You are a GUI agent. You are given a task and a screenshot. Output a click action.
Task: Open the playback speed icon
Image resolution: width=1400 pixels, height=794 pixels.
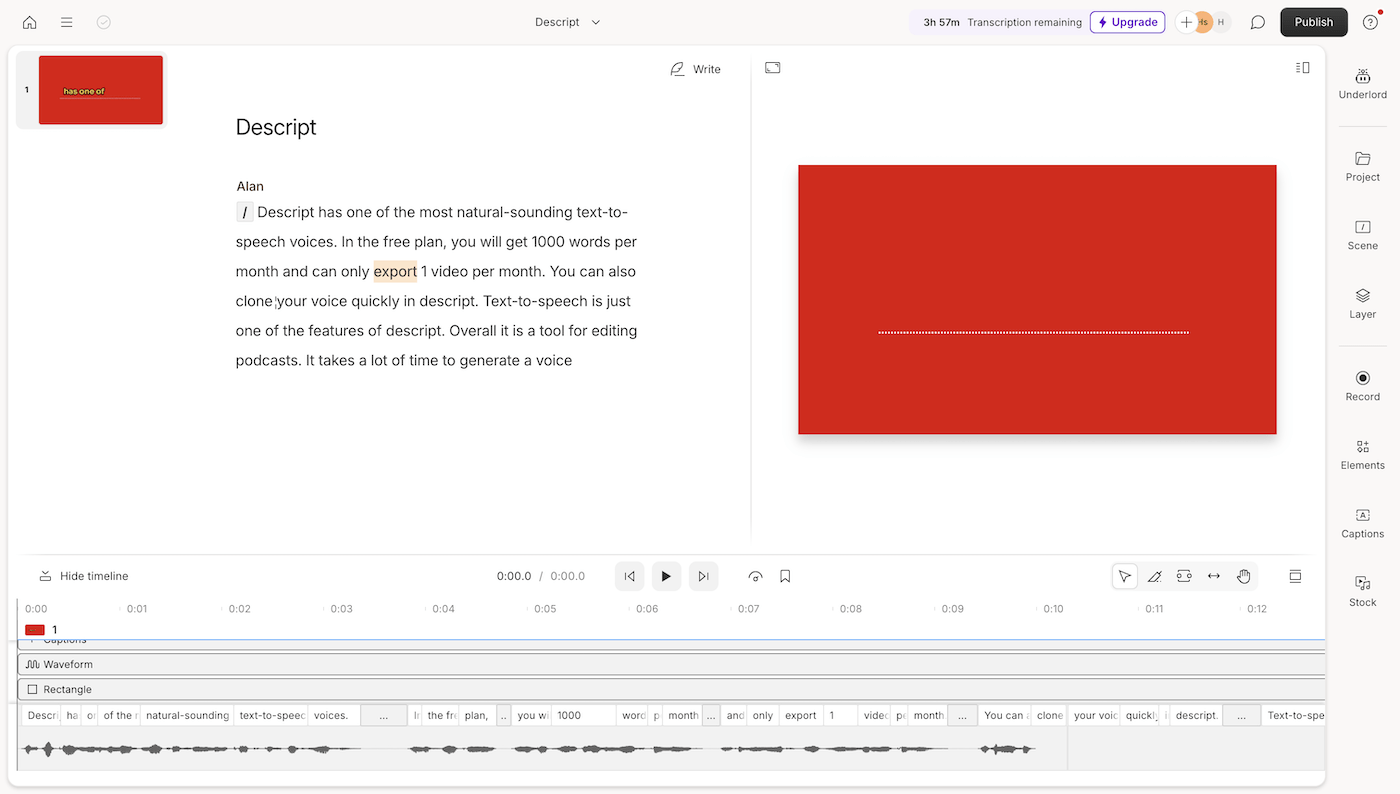coord(756,576)
